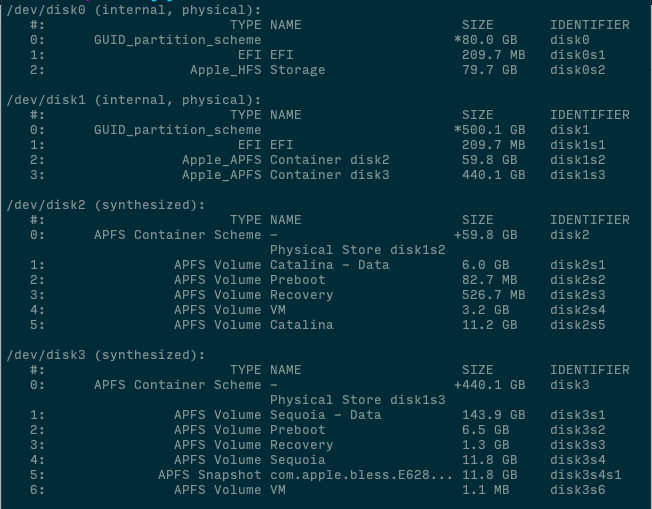Screen dimensions: 652x509
Task: Click the Sequoia - Data volume name
Action: coord(326,415)
